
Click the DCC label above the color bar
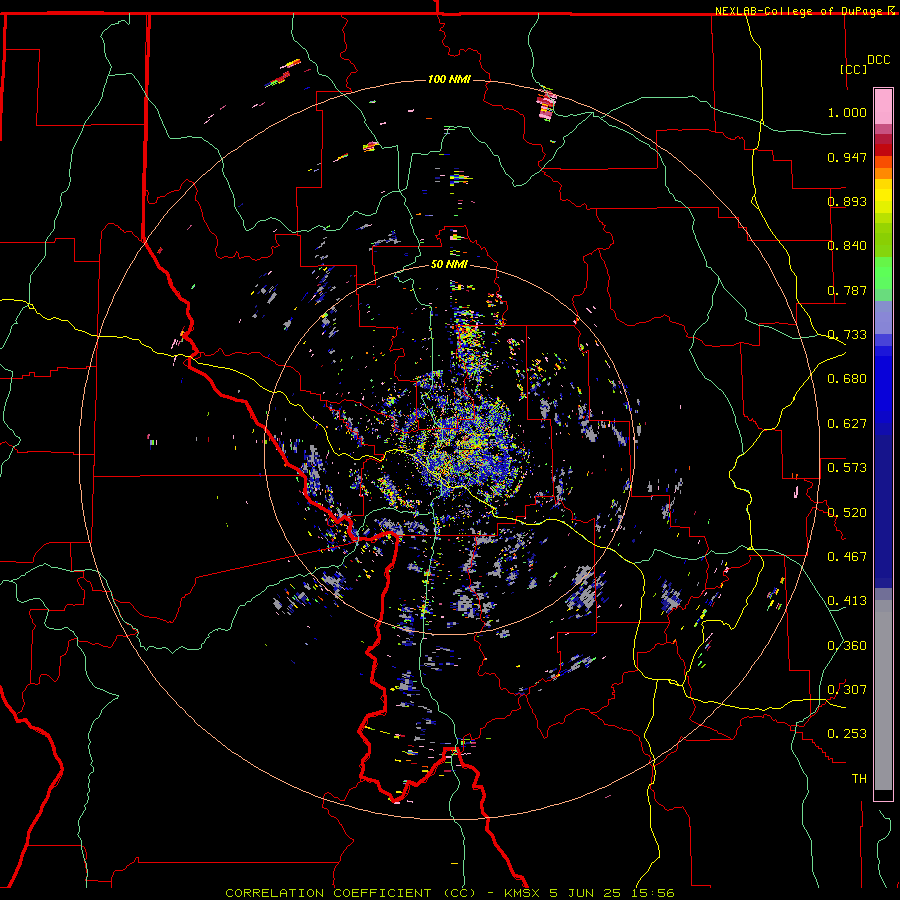tap(879, 60)
